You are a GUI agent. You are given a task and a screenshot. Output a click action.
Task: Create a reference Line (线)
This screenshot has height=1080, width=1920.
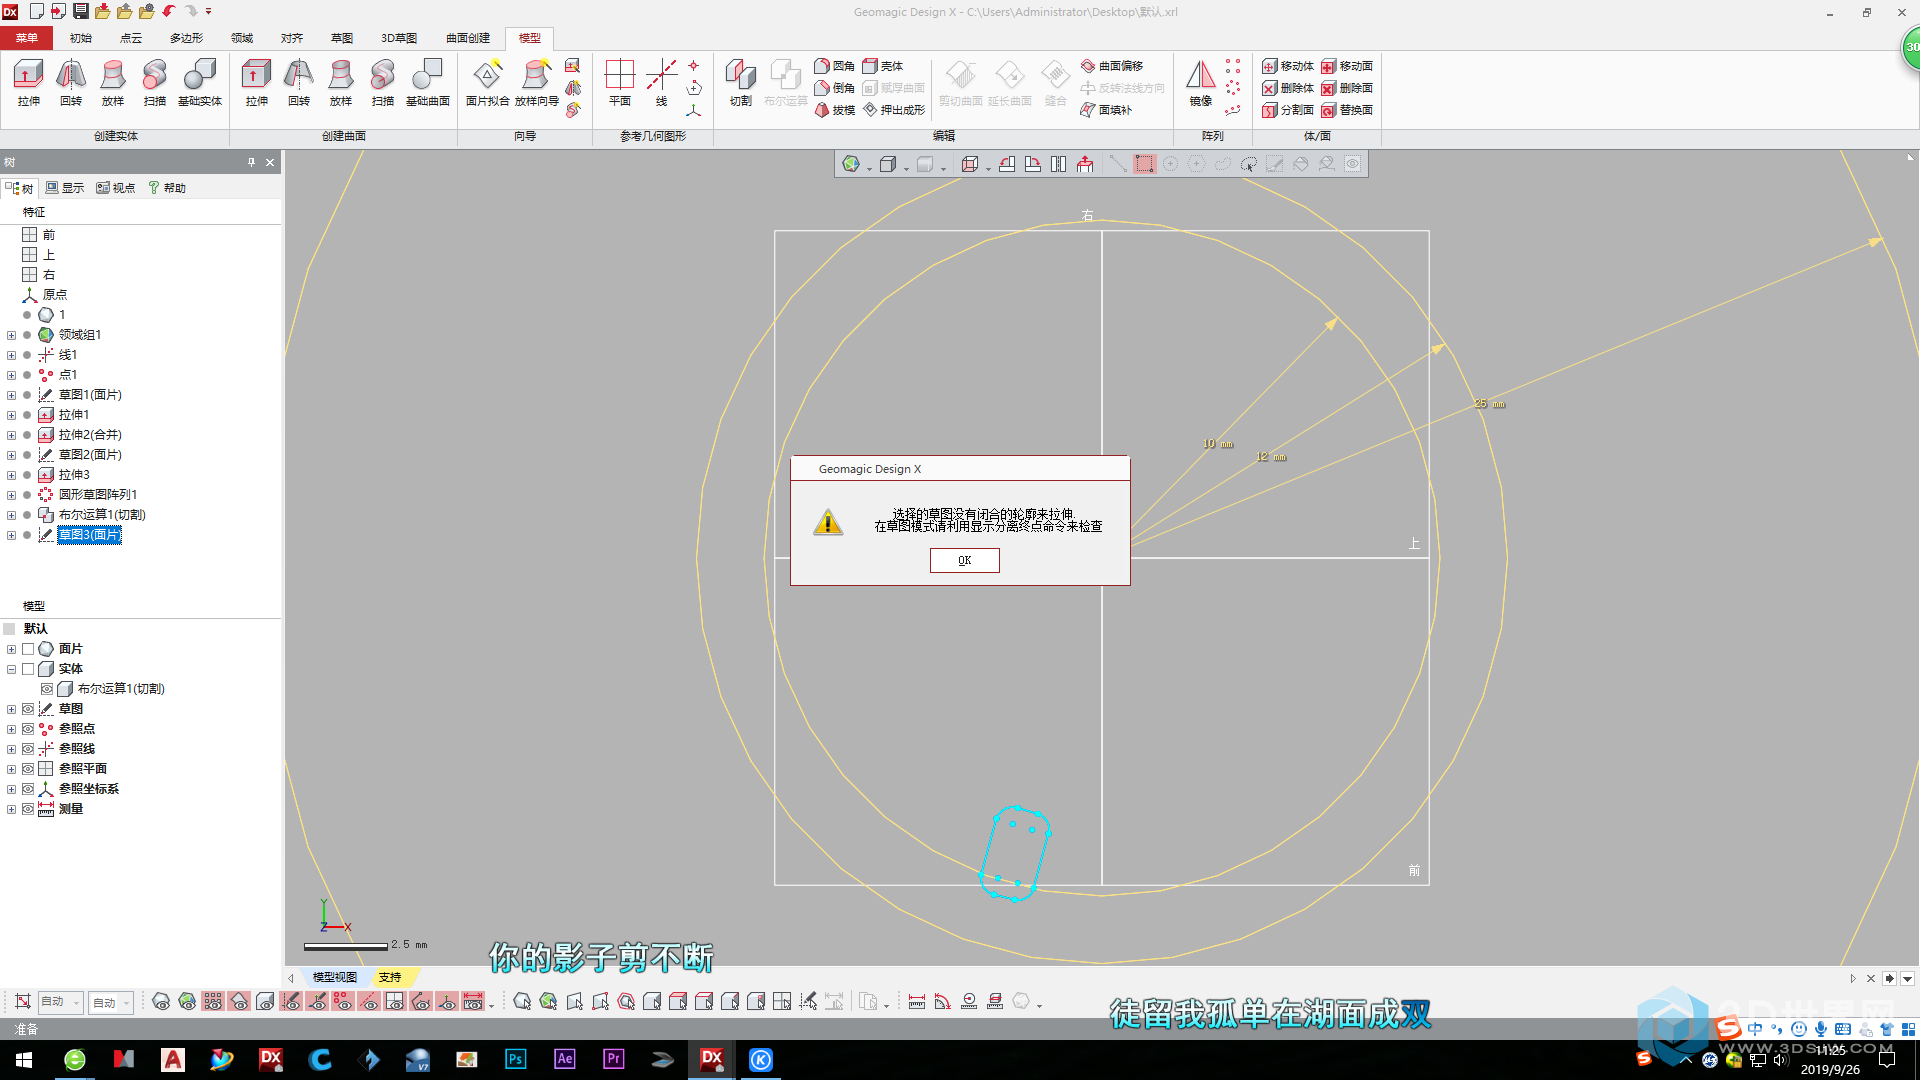point(661,82)
